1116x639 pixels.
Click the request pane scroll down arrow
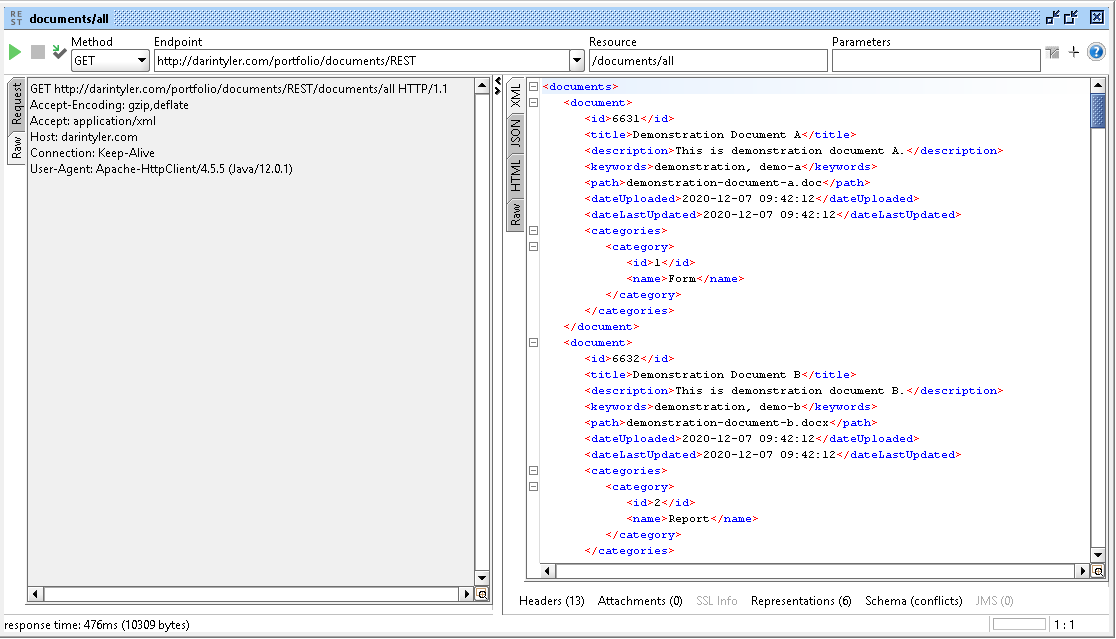pyautogui.click(x=482, y=578)
